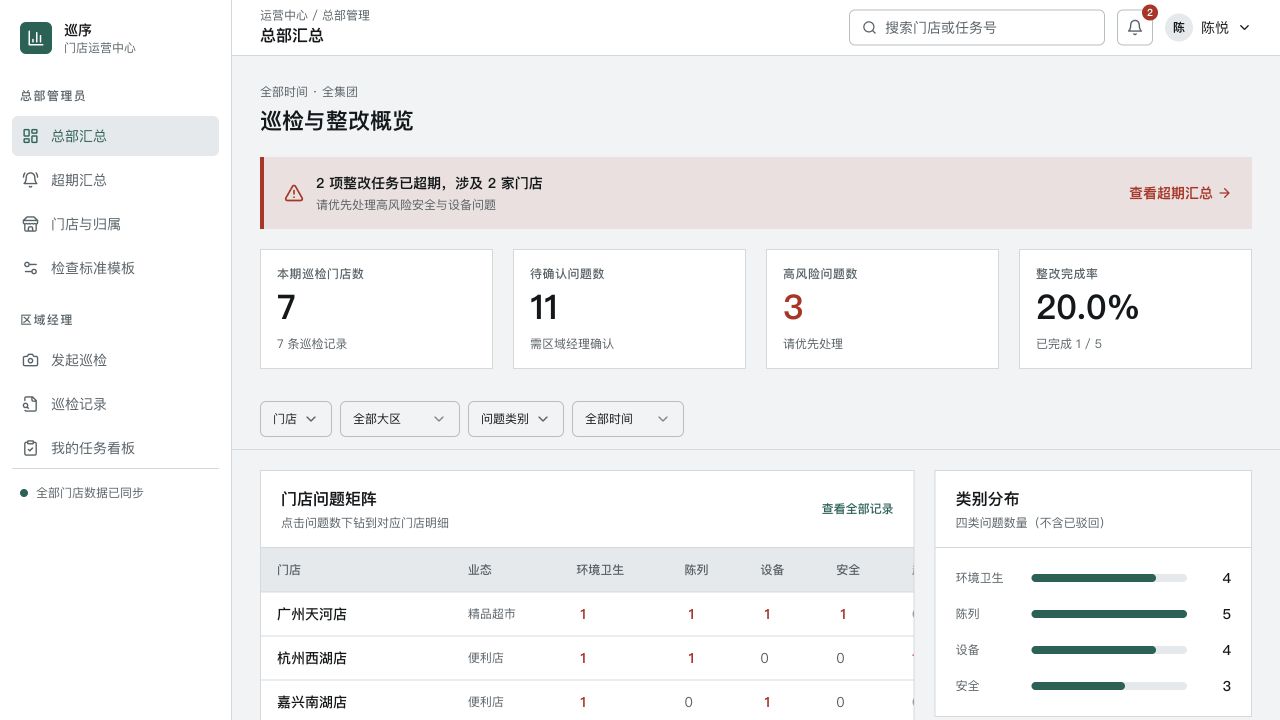Viewport: 1280px width, 720px height.
Task: Click the 陈 user avatar
Action: (x=1179, y=28)
